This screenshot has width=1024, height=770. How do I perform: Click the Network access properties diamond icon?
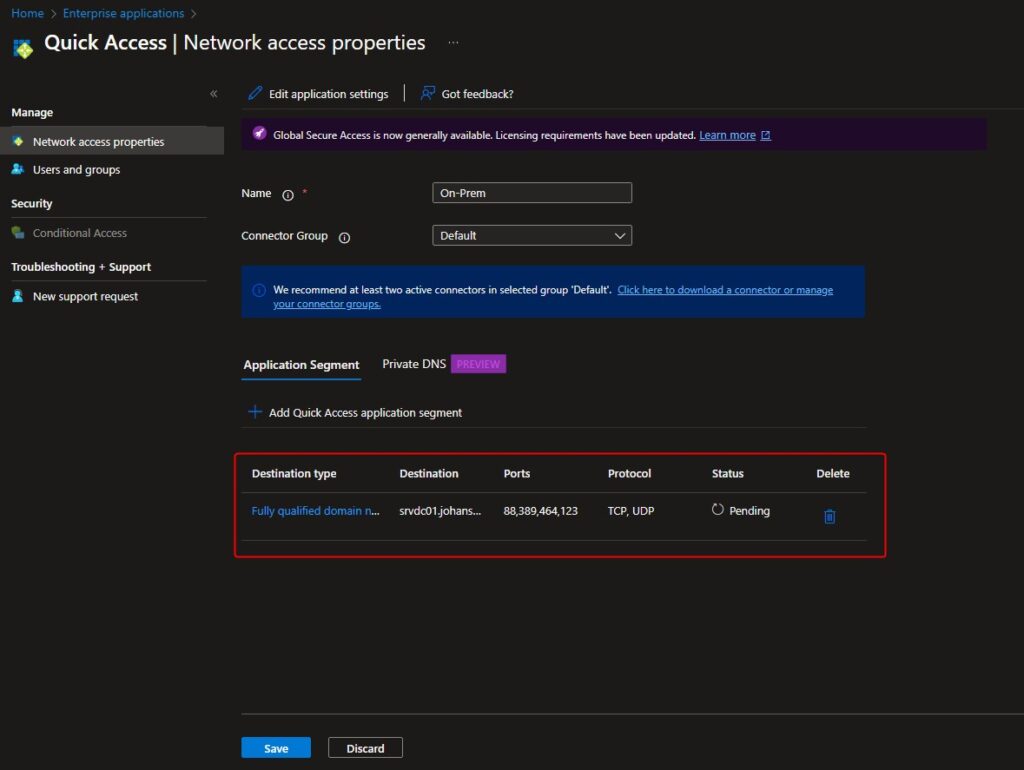18,141
